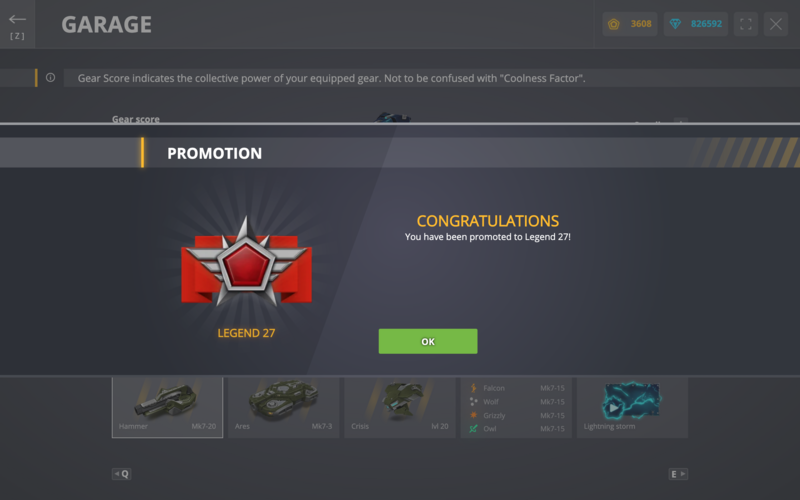Click the Legend 27 rank badge

coord(246,263)
